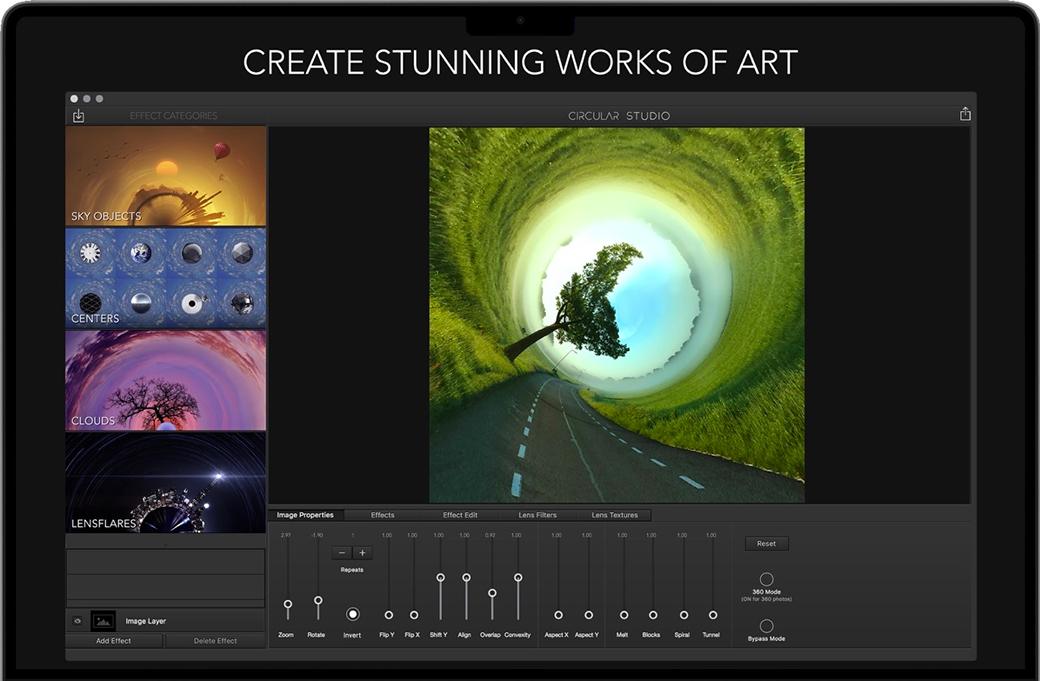Switch to the Lens Textures tab
This screenshot has width=1040, height=681.
pos(614,515)
